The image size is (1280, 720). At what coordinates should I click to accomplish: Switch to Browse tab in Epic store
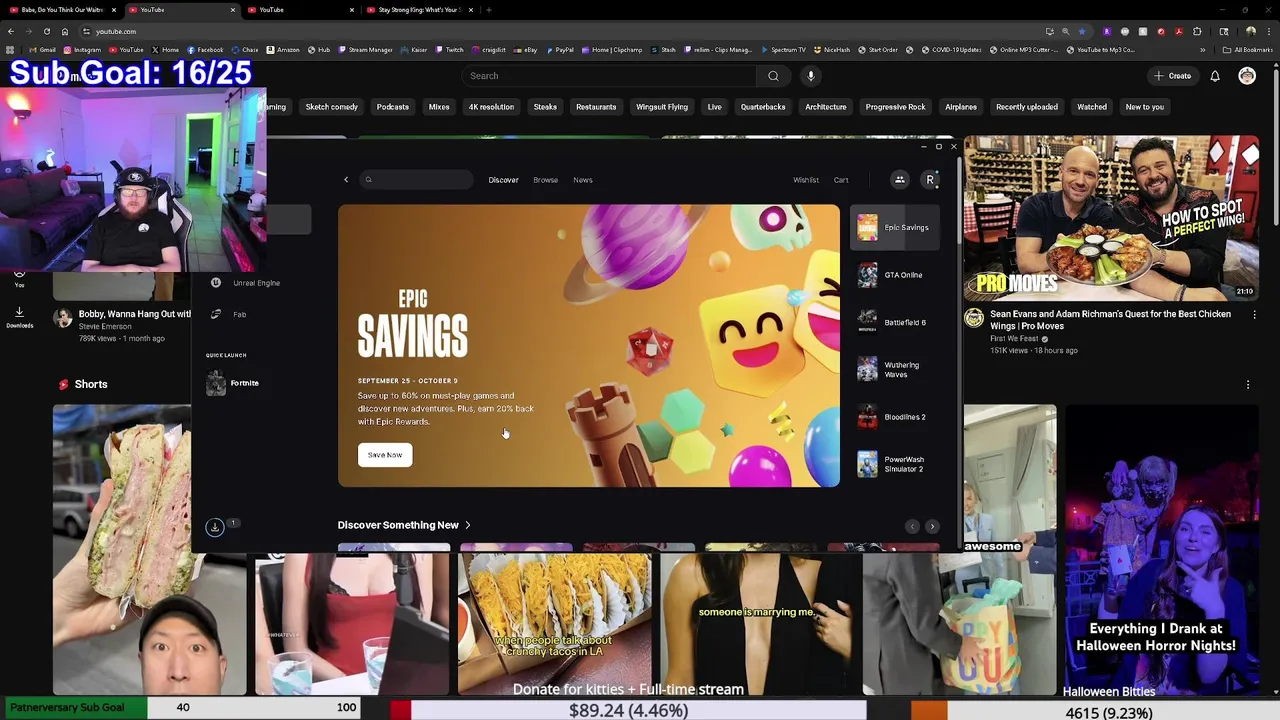click(545, 180)
